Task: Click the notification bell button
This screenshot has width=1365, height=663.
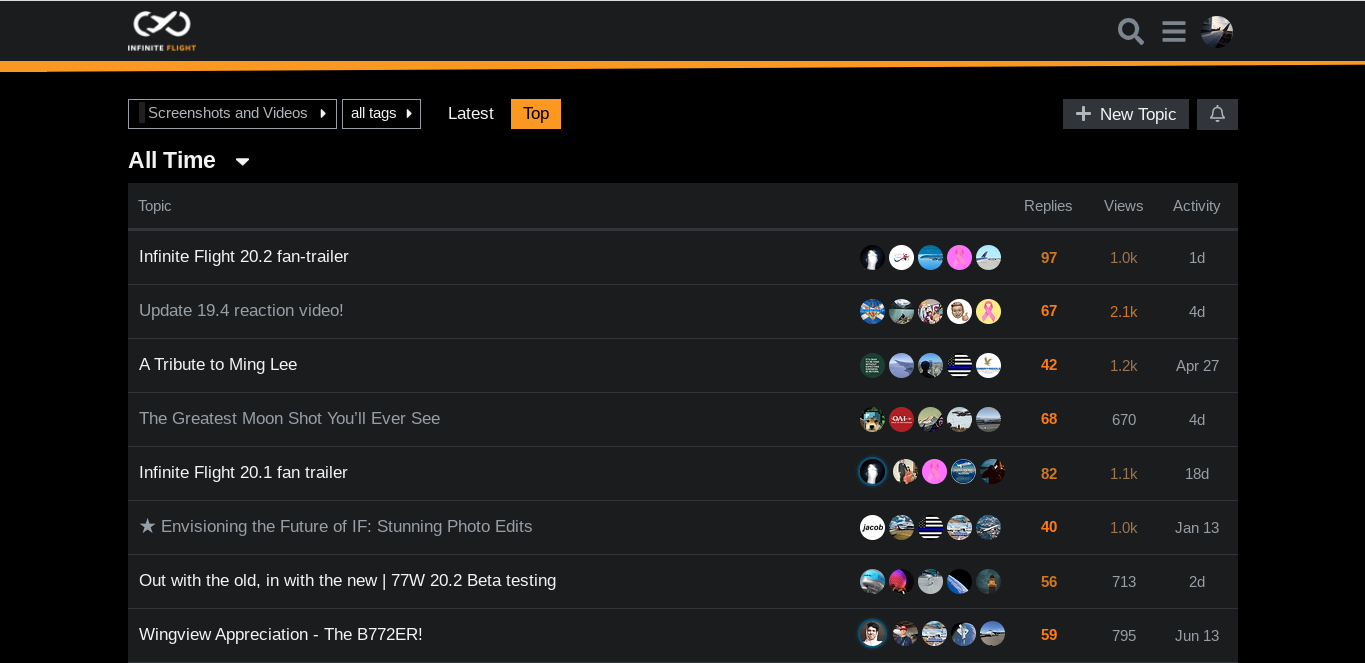Action: click(x=1217, y=114)
